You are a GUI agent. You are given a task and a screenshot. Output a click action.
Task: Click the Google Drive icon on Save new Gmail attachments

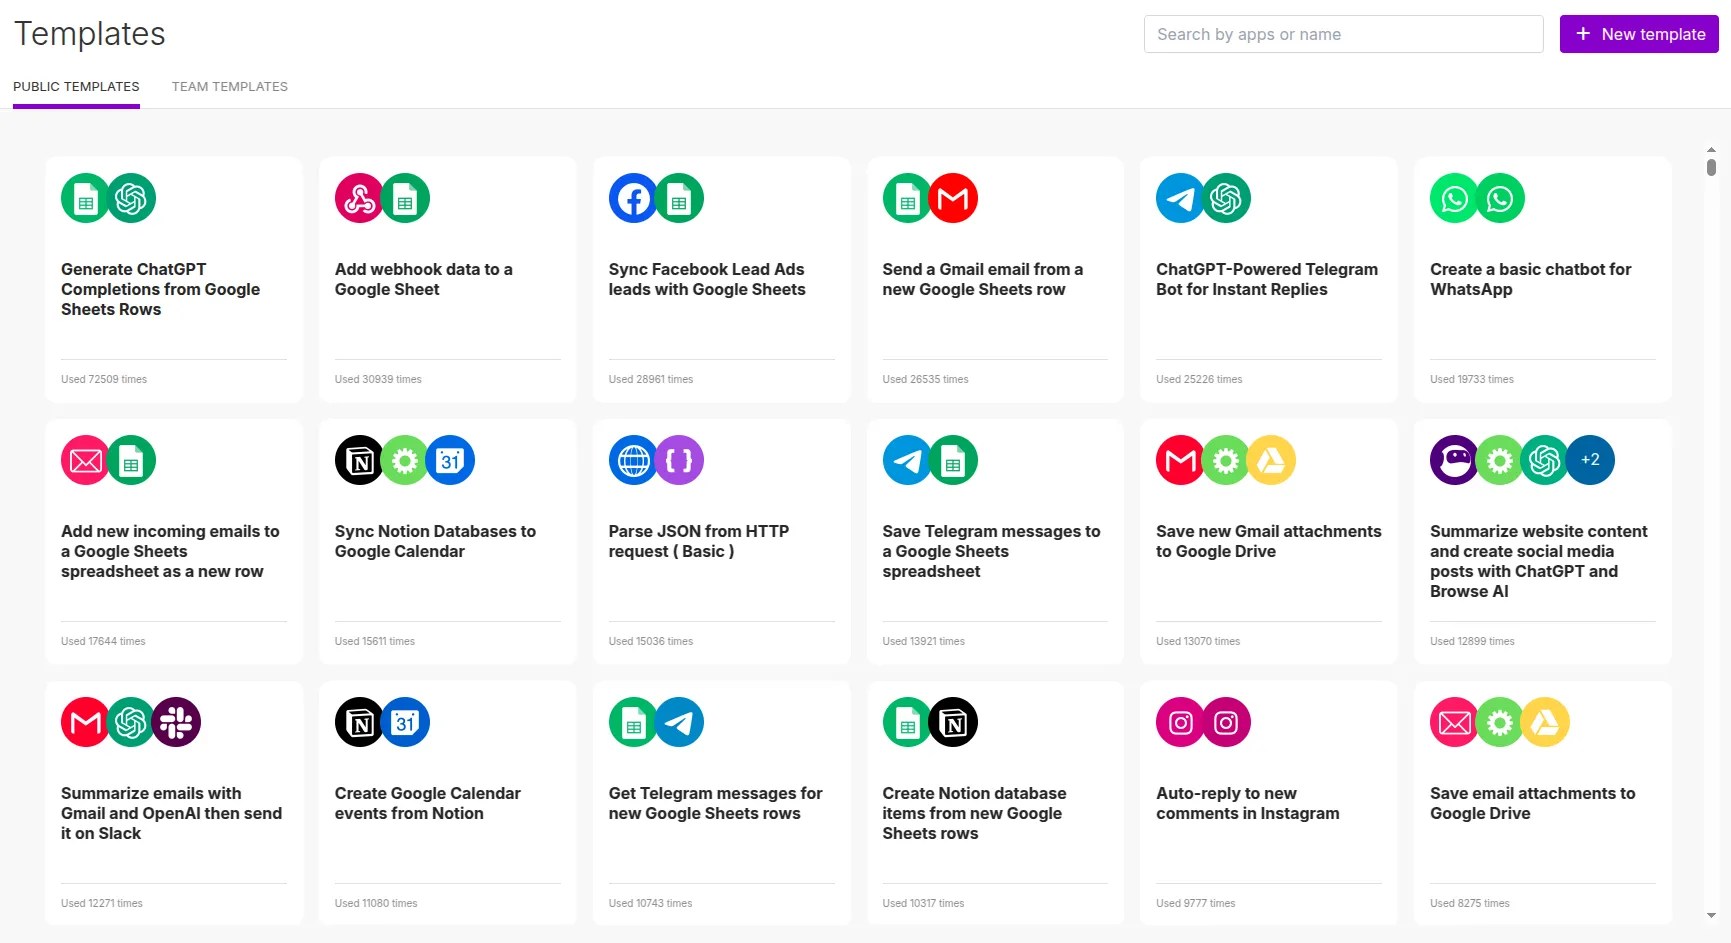(x=1271, y=460)
